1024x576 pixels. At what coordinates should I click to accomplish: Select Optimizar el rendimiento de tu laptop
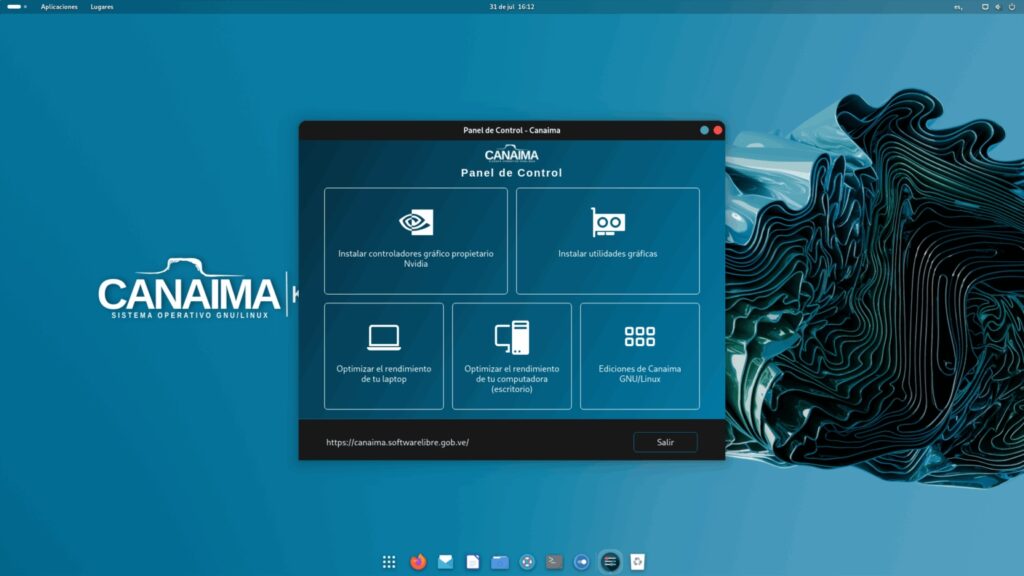383,356
